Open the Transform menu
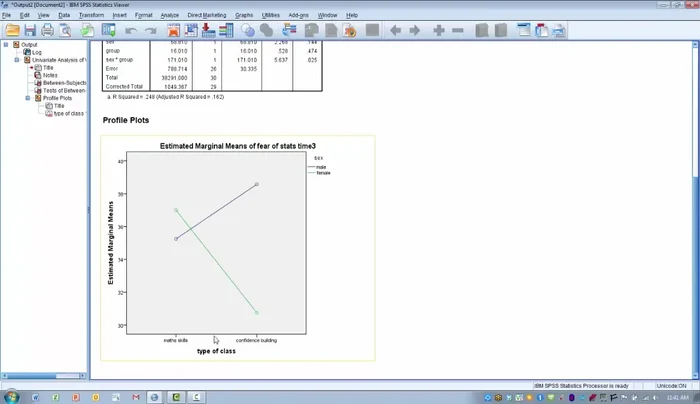700x404 pixels. (91, 15)
